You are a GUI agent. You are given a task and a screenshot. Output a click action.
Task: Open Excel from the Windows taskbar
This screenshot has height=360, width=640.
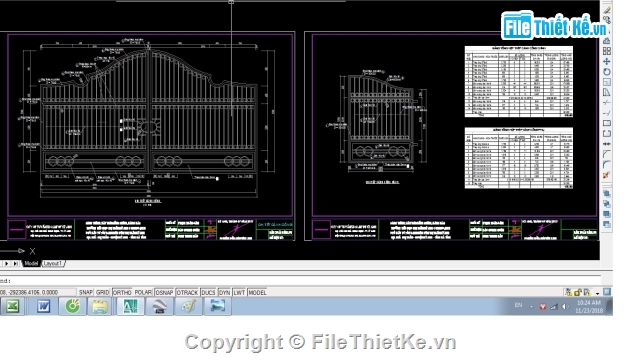(x=13, y=306)
